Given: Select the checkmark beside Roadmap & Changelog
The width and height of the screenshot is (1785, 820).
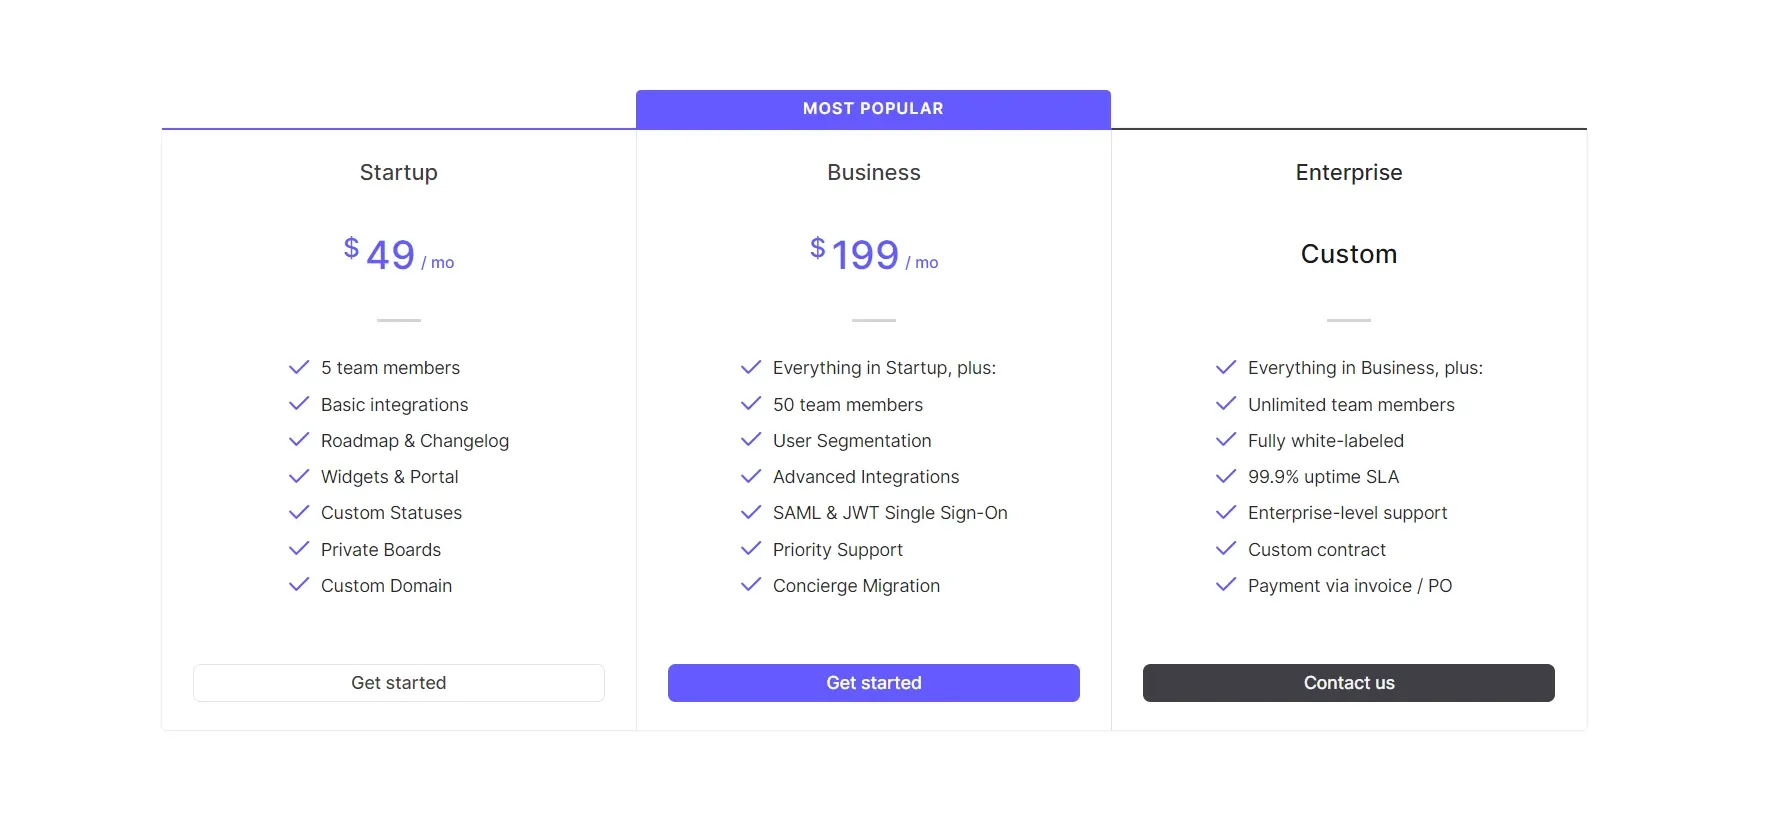Looking at the screenshot, I should pyautogui.click(x=298, y=440).
